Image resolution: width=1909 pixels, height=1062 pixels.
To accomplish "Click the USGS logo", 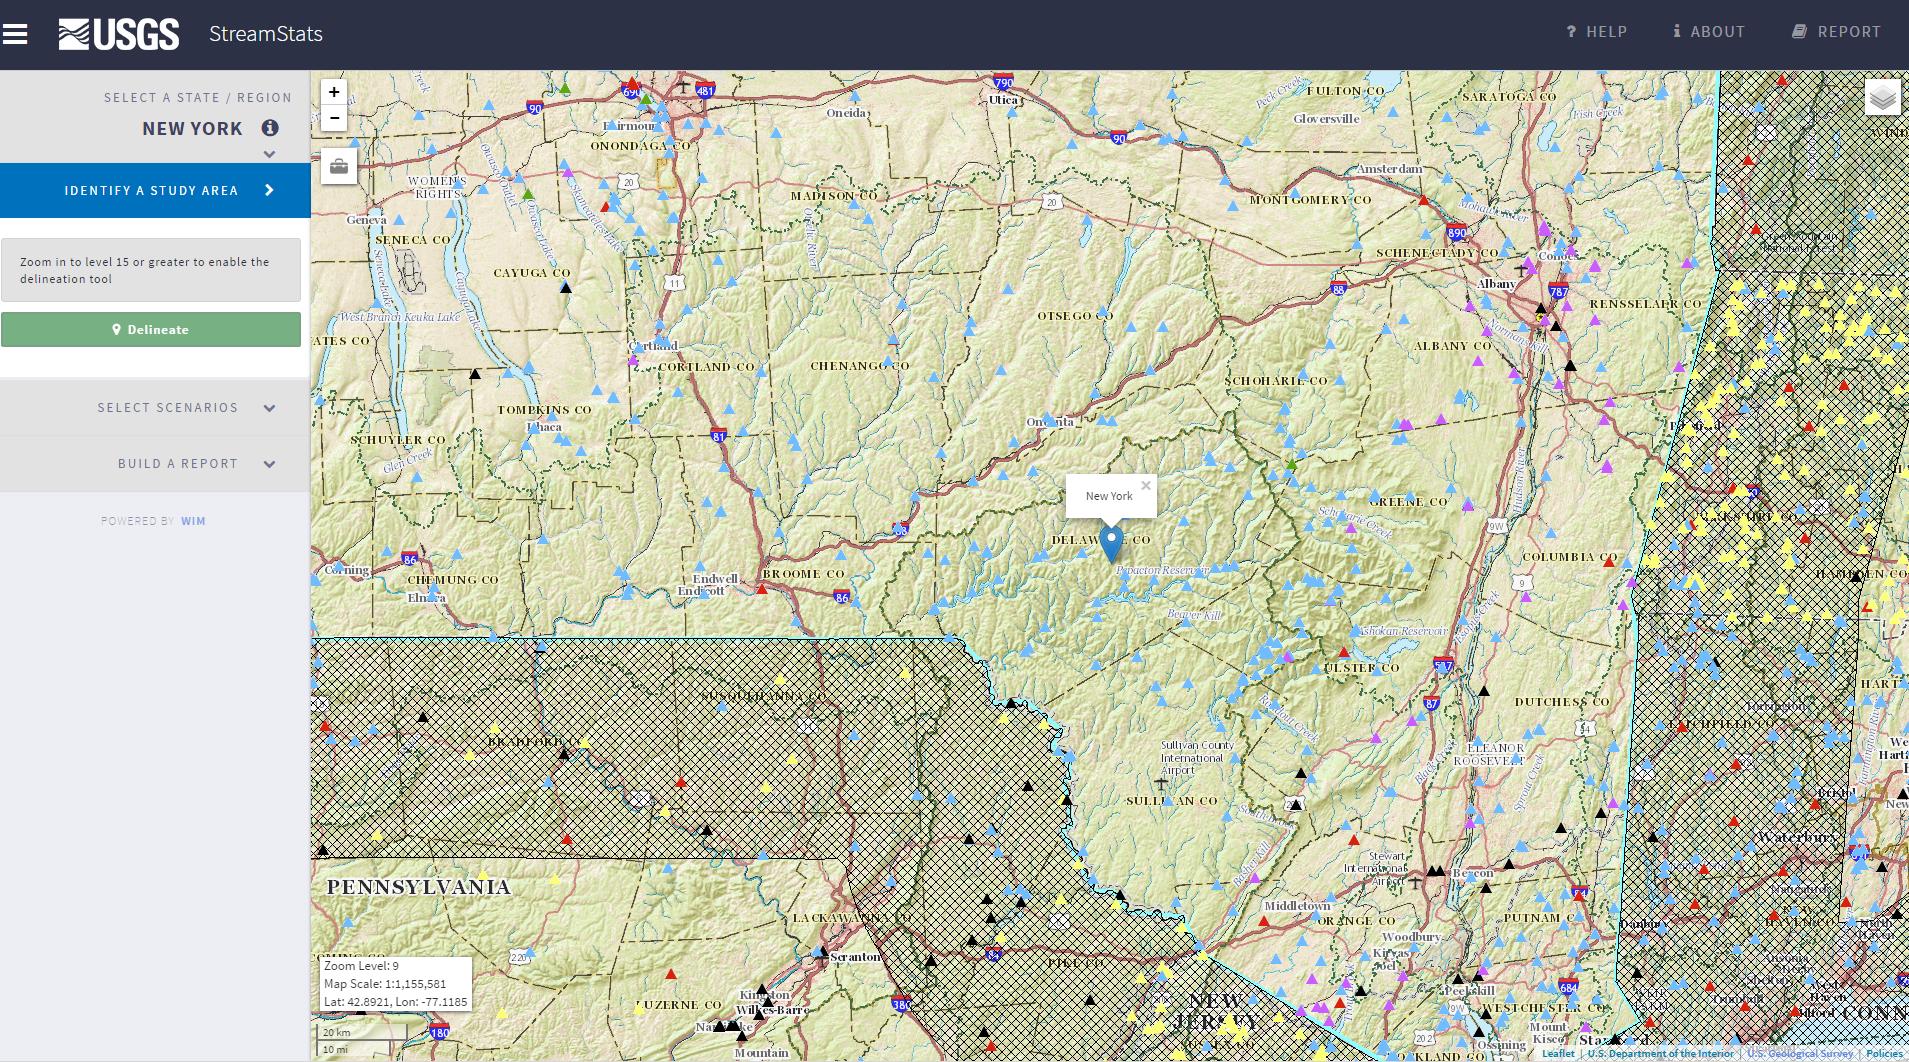I will [119, 34].
